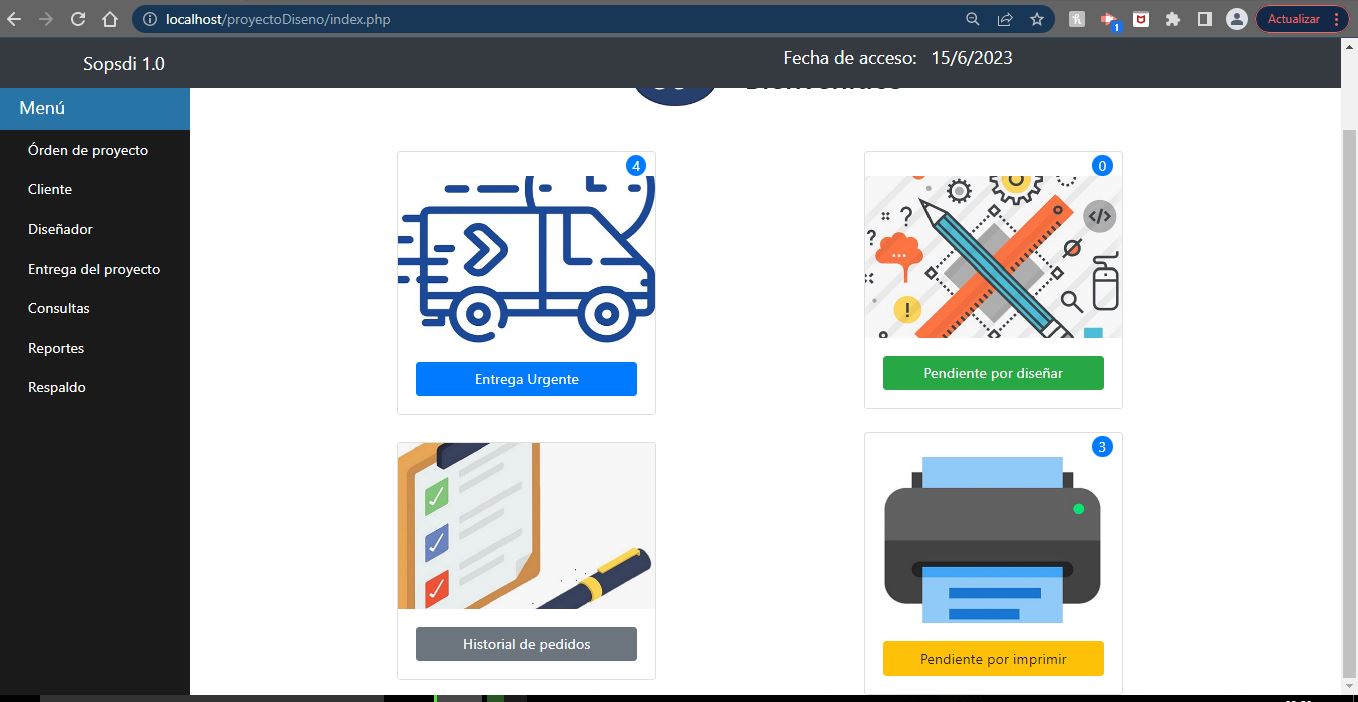Click the zoom magnifier icon in address bar
The width and height of the screenshot is (1358, 702).
(972, 19)
